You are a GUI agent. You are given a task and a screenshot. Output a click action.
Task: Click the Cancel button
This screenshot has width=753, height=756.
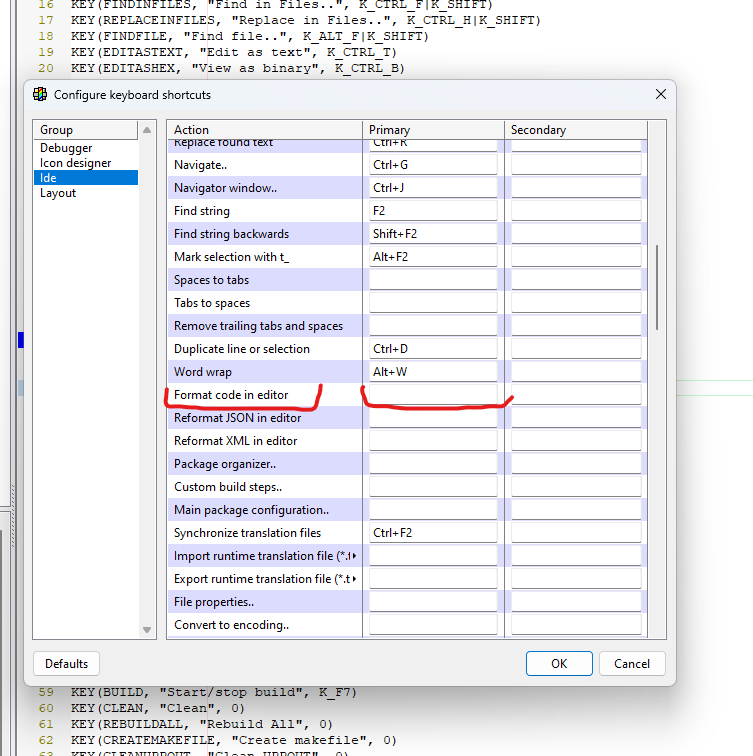(x=632, y=663)
